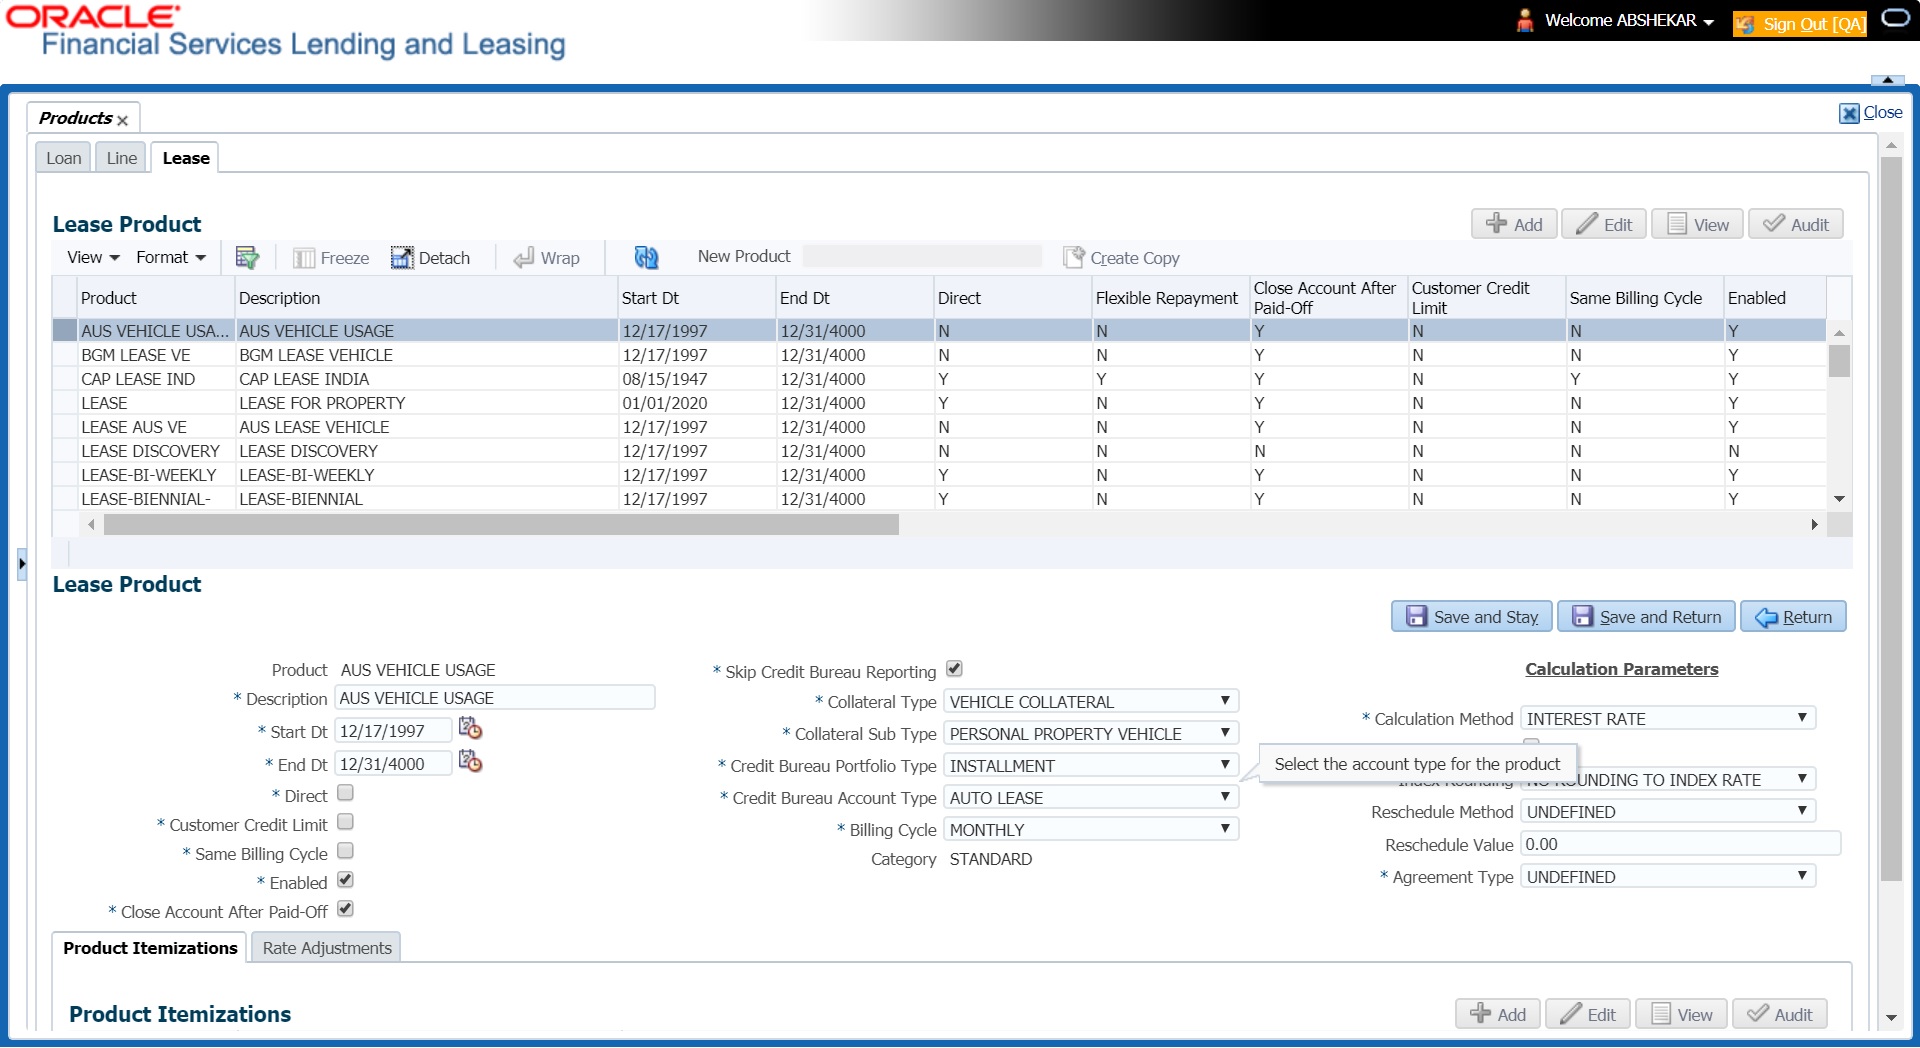Edit the Product Itemizations entry

coord(1588,1014)
